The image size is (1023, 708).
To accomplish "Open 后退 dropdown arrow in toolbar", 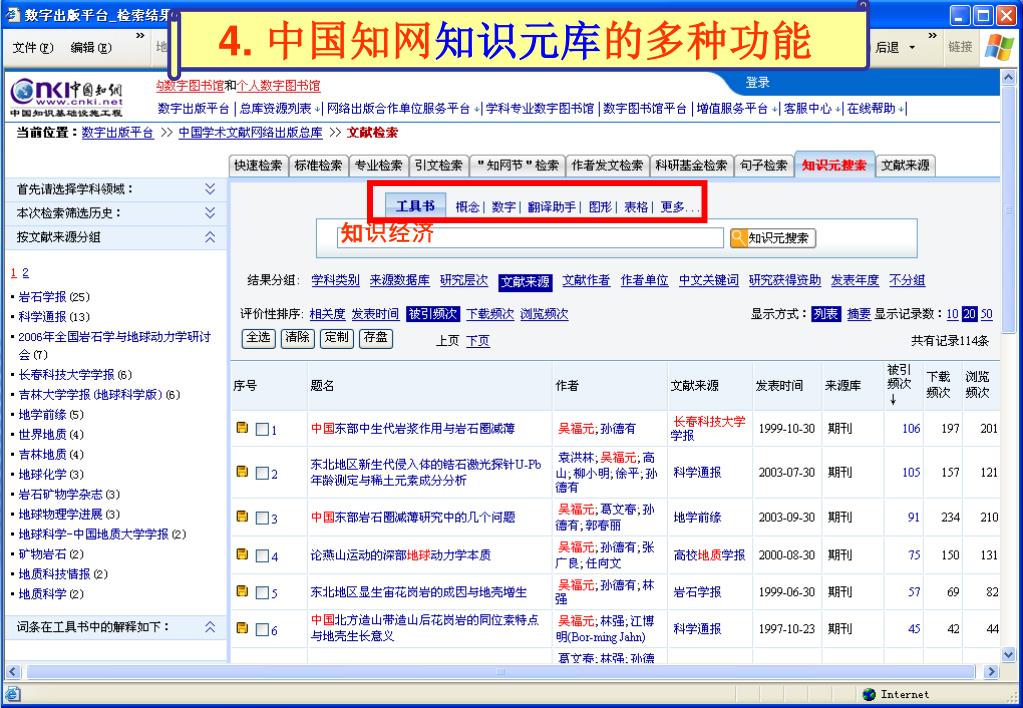I will (912, 48).
